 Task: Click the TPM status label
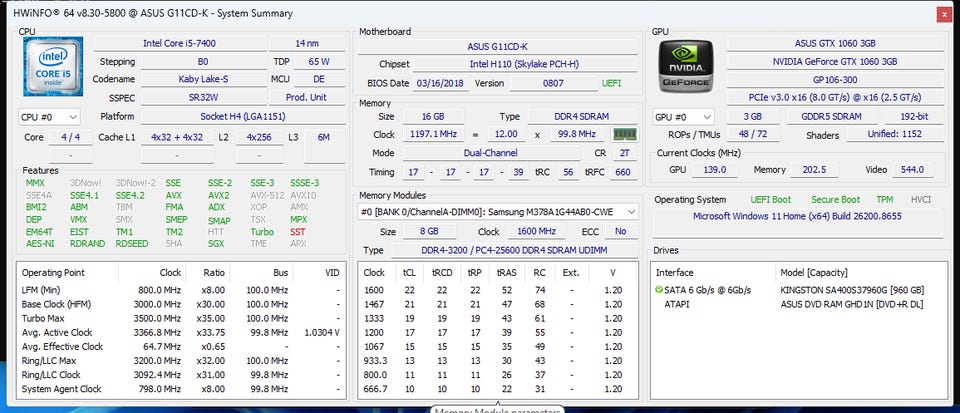[x=884, y=199]
